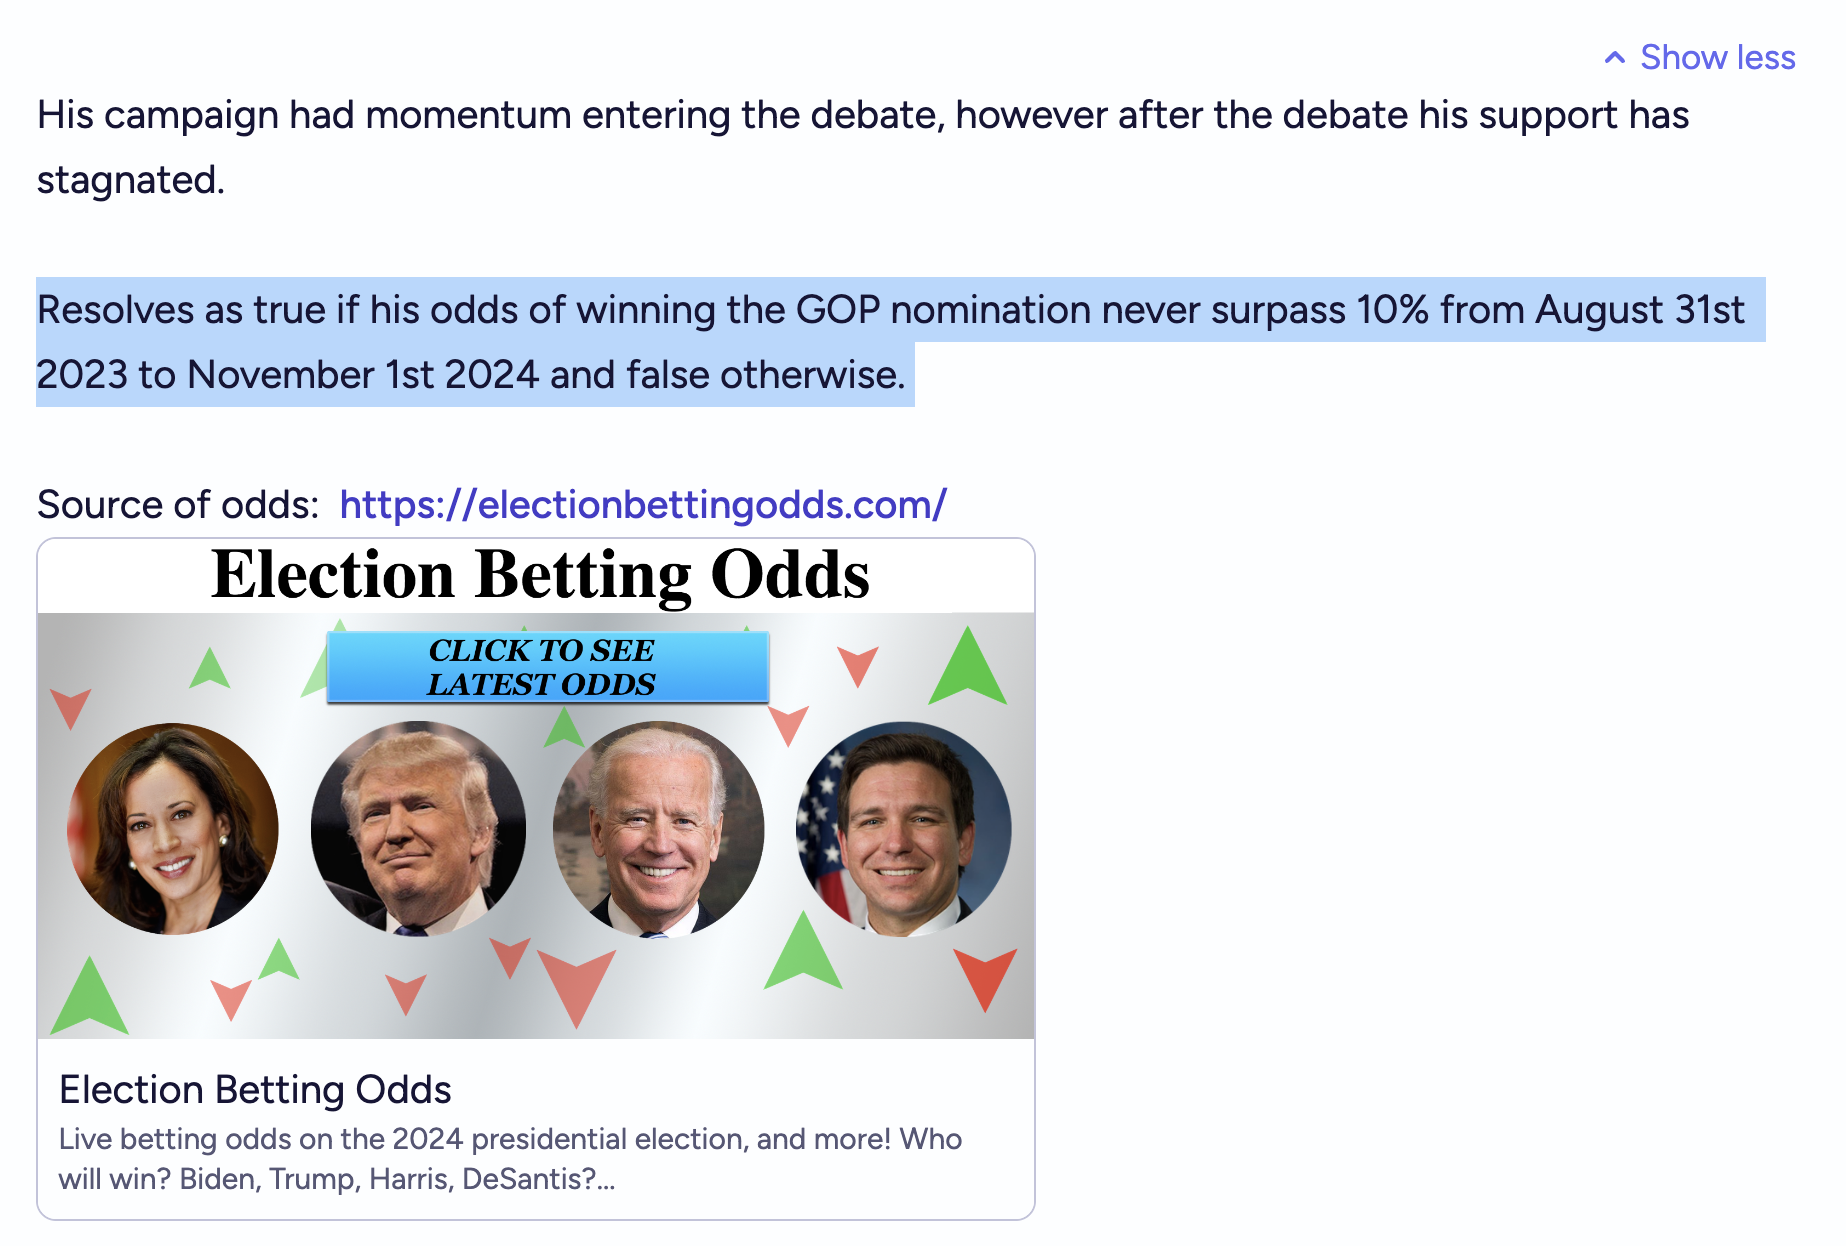The image size is (1846, 1246).
Task: Click the Election Betting Odds image header
Action: pos(540,575)
